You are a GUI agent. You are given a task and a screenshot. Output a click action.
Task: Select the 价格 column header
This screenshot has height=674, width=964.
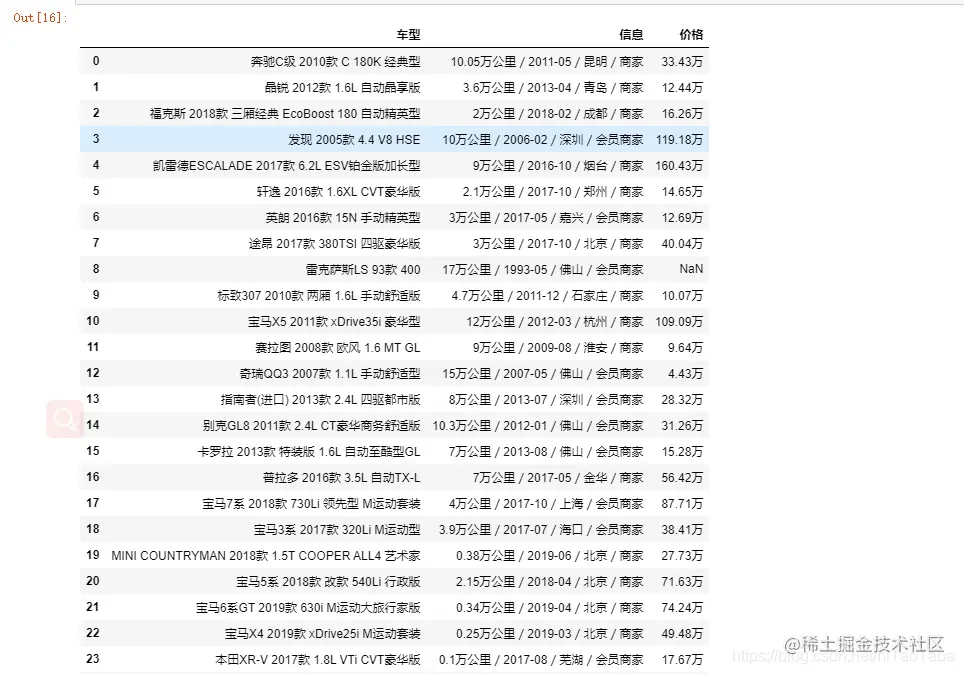click(x=690, y=34)
